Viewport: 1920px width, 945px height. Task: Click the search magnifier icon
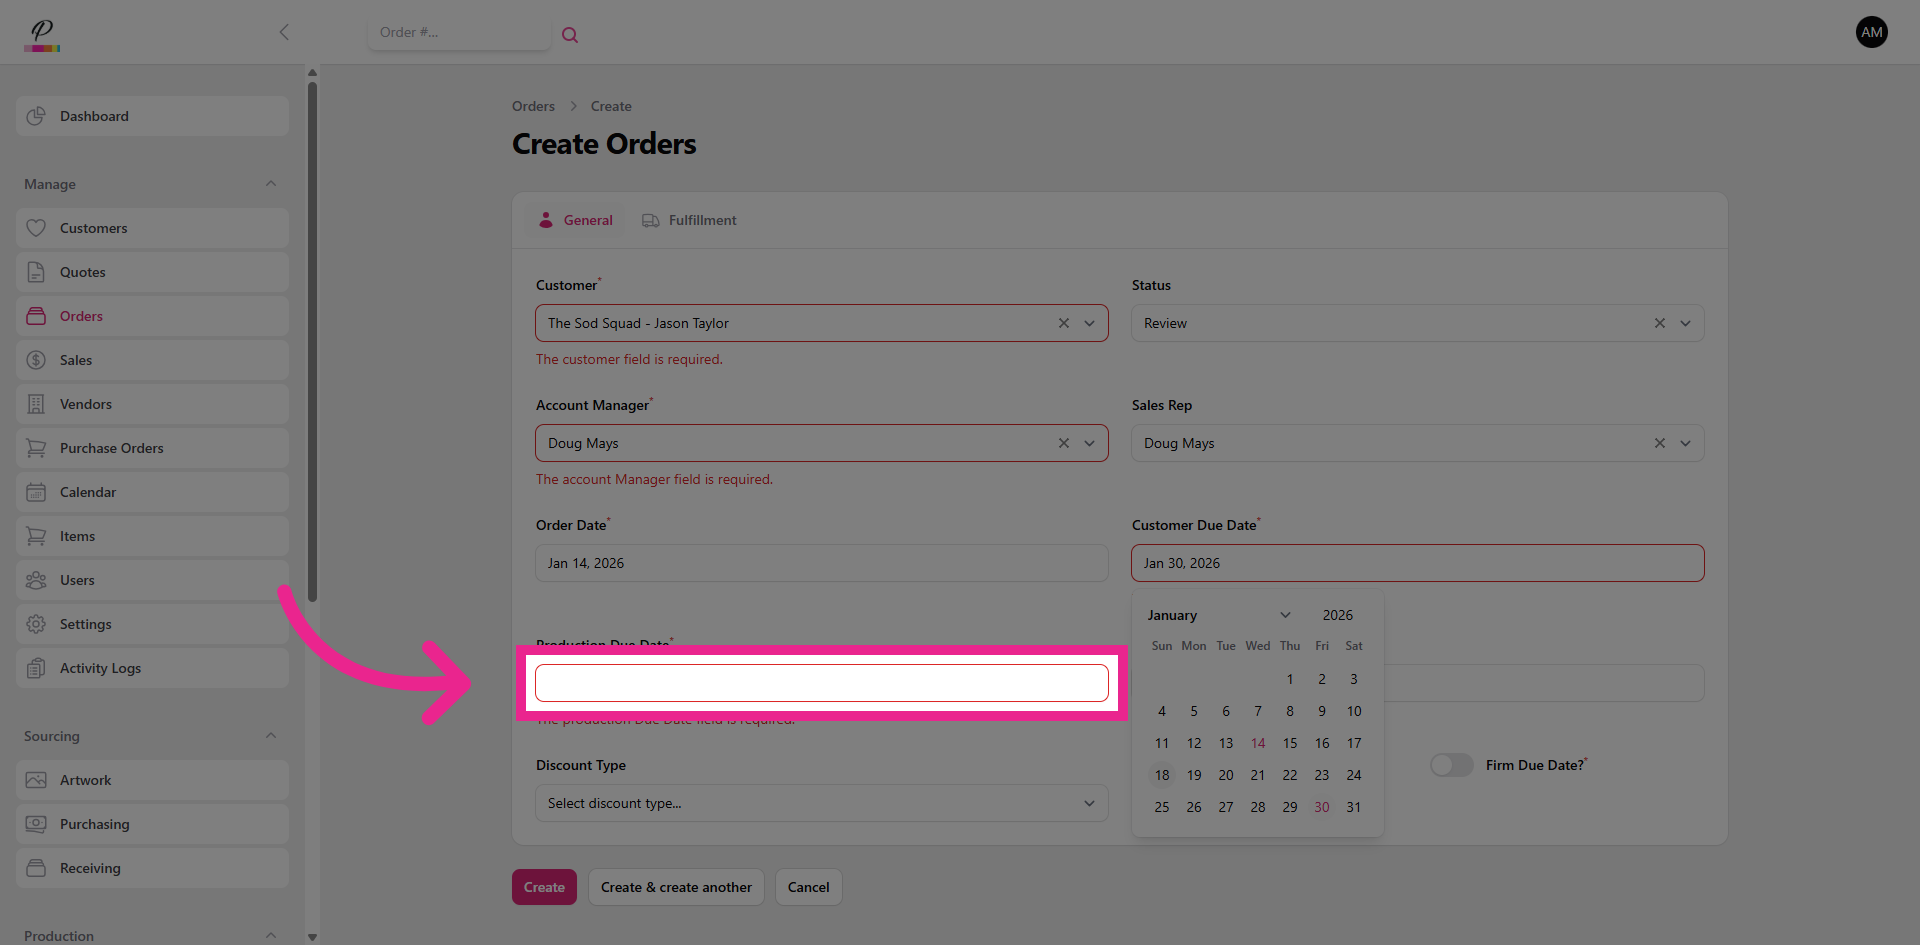pyautogui.click(x=570, y=35)
